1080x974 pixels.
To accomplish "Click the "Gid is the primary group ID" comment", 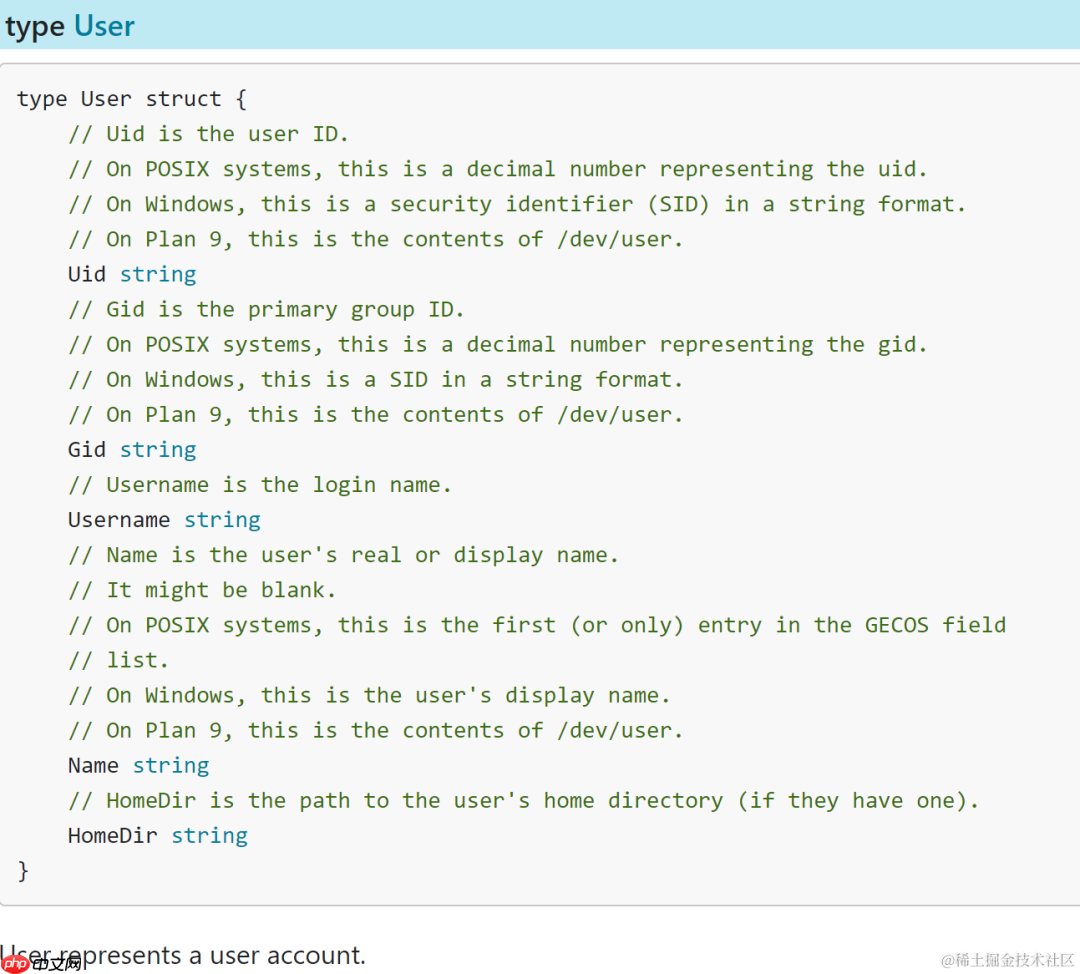I will [x=266, y=310].
